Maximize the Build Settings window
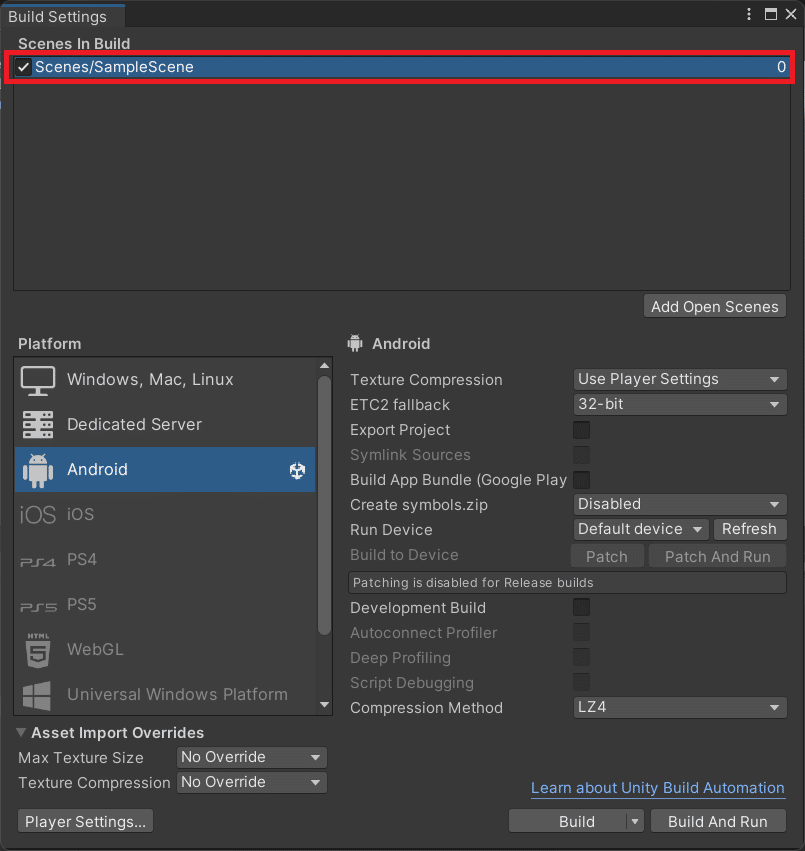 click(x=770, y=14)
